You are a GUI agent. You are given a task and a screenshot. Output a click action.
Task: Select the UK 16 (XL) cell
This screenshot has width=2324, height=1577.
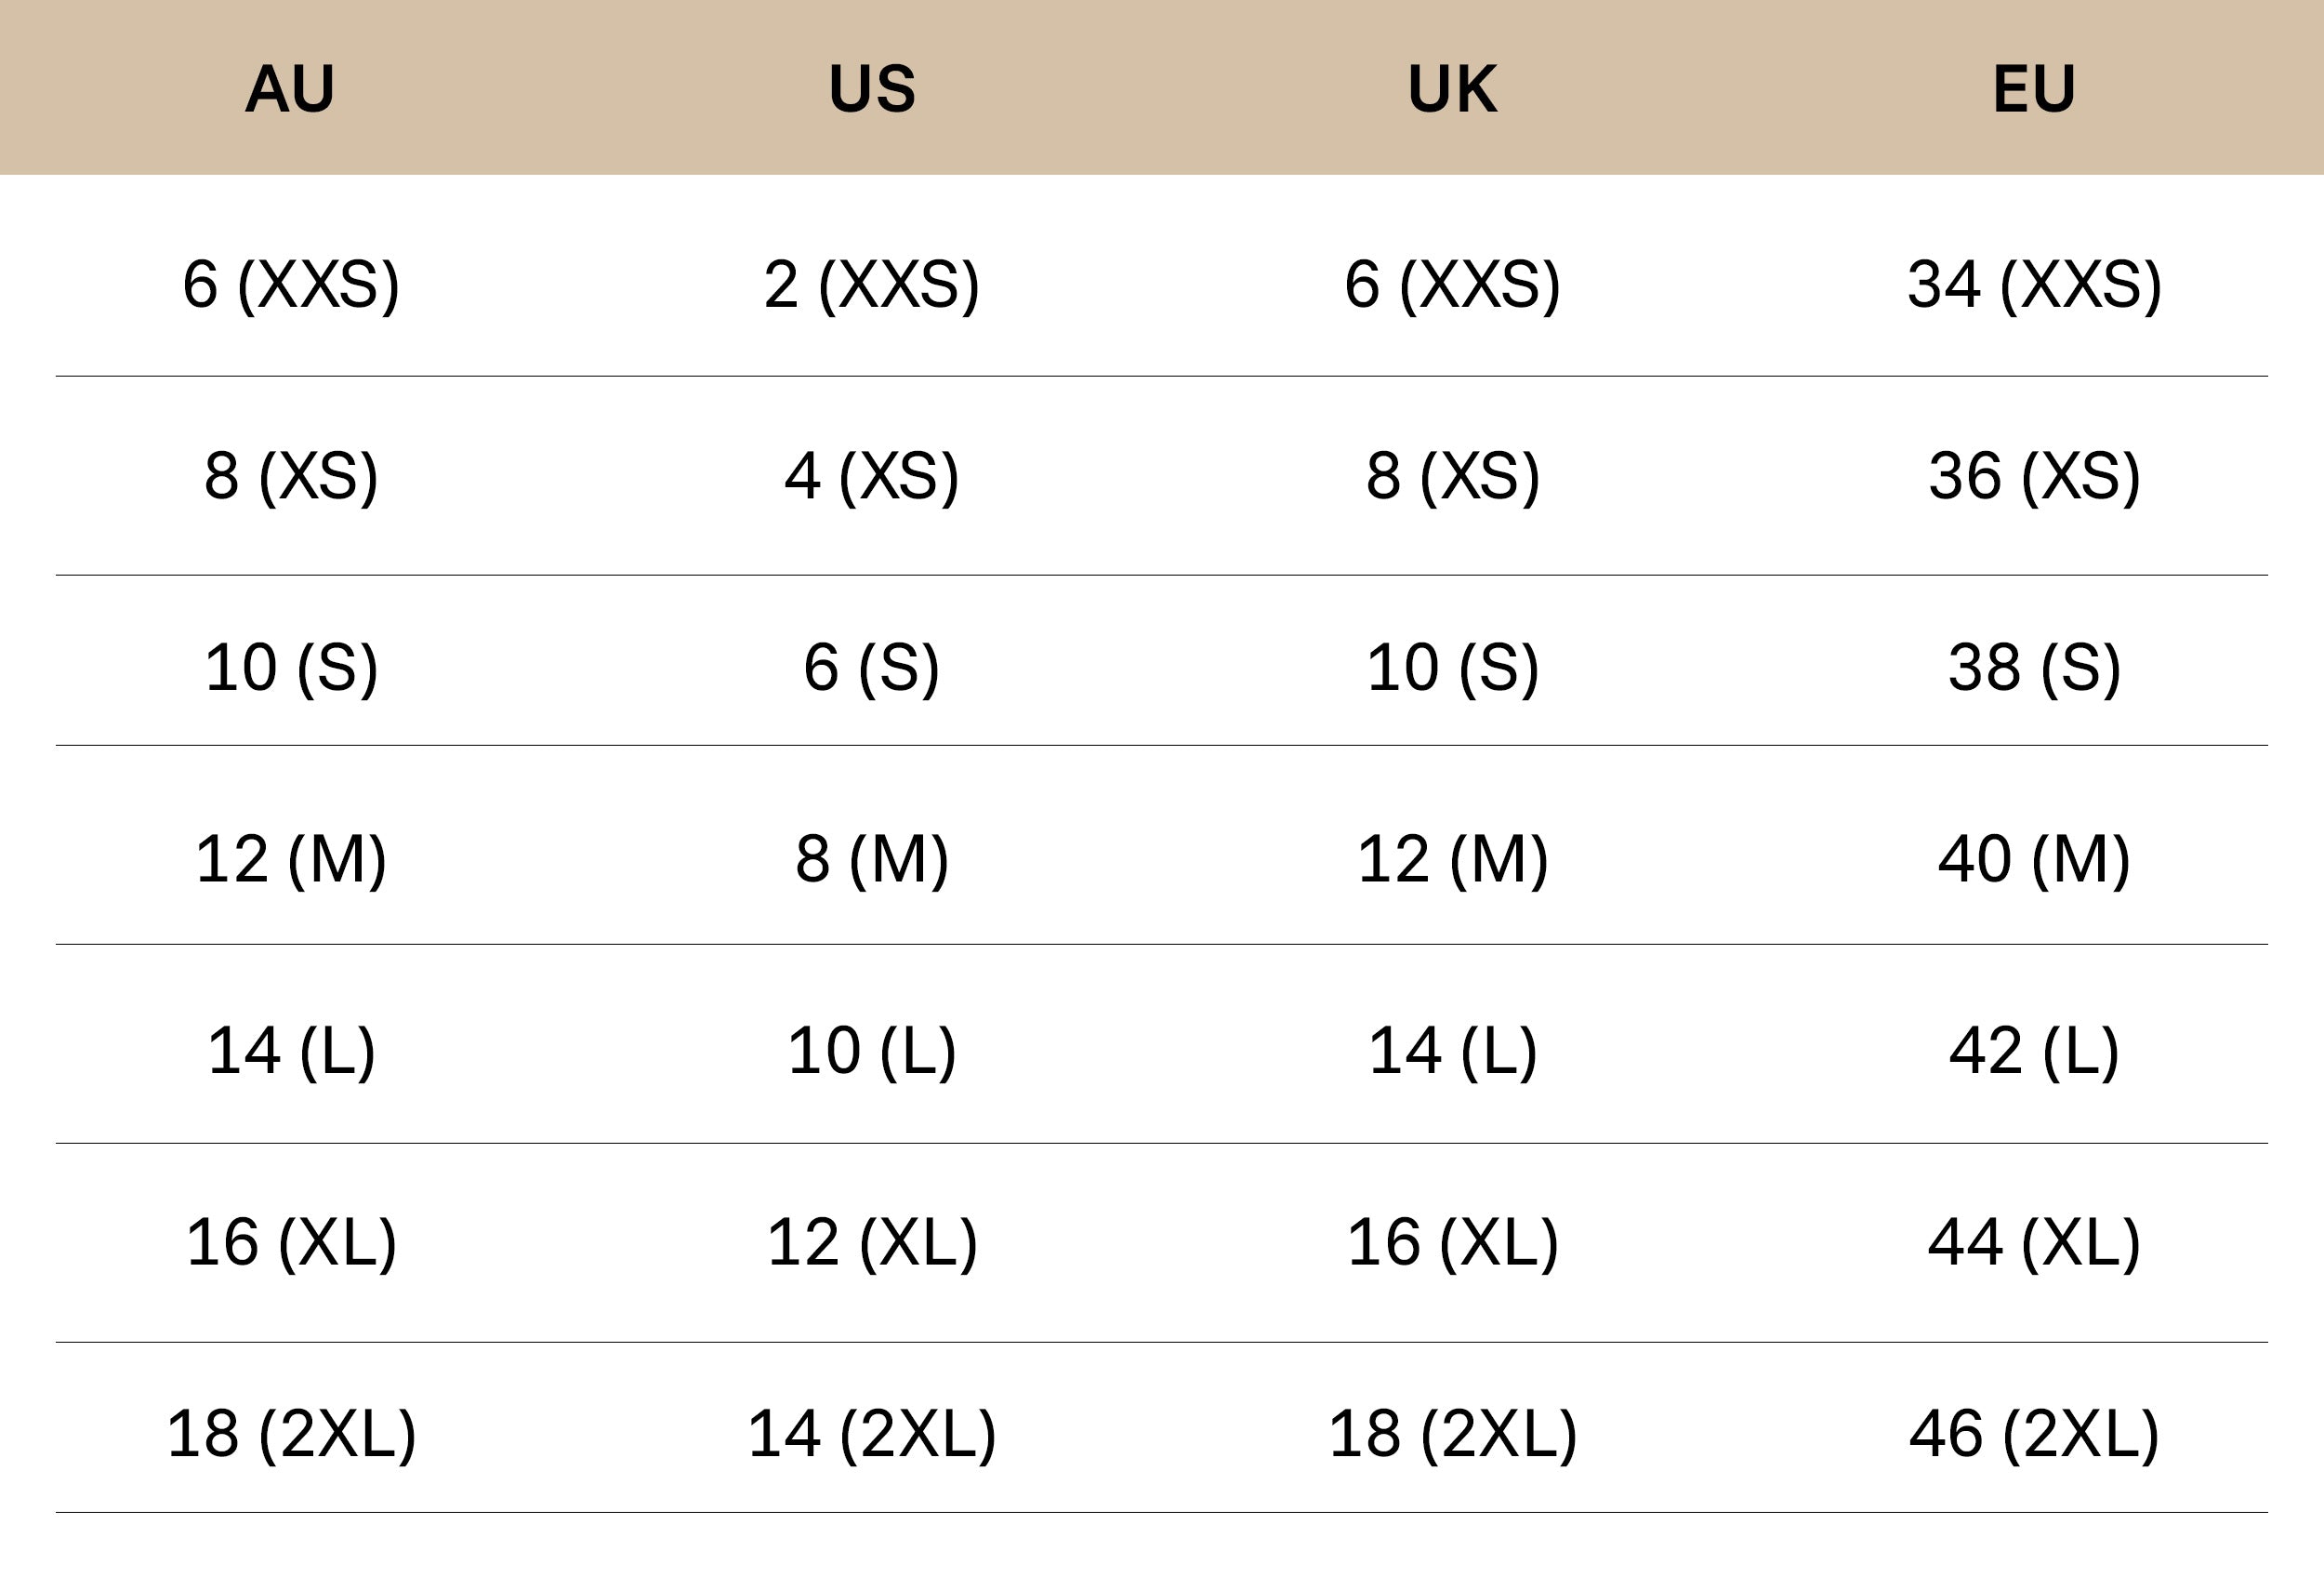pyautogui.click(x=1452, y=1243)
